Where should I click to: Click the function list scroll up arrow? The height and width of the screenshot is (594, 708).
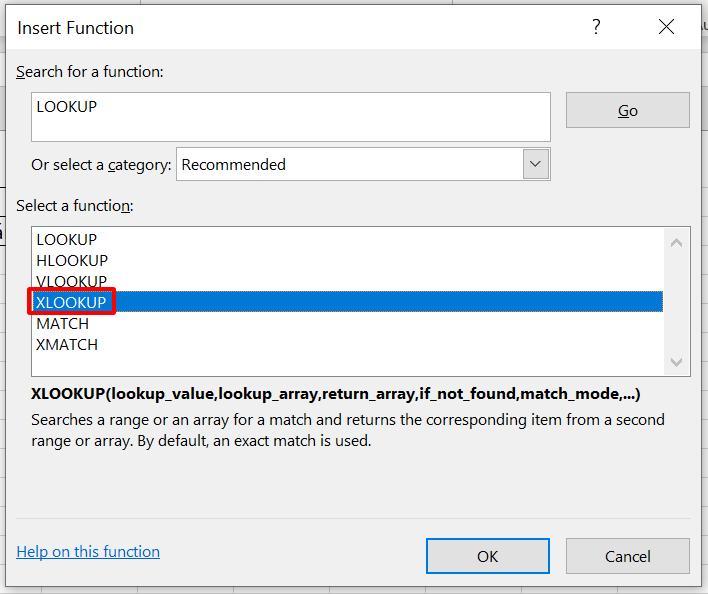coord(677,242)
